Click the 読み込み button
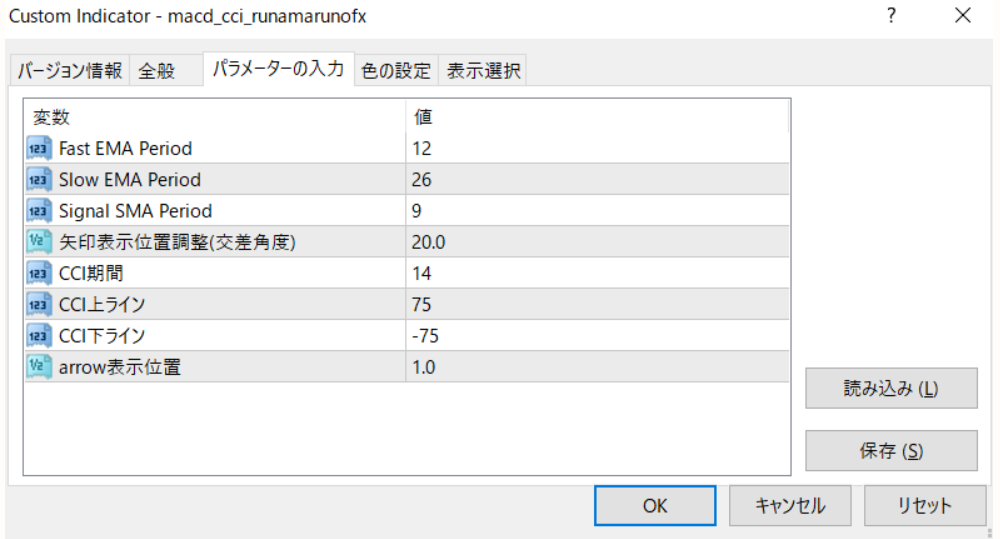 [x=891, y=389]
